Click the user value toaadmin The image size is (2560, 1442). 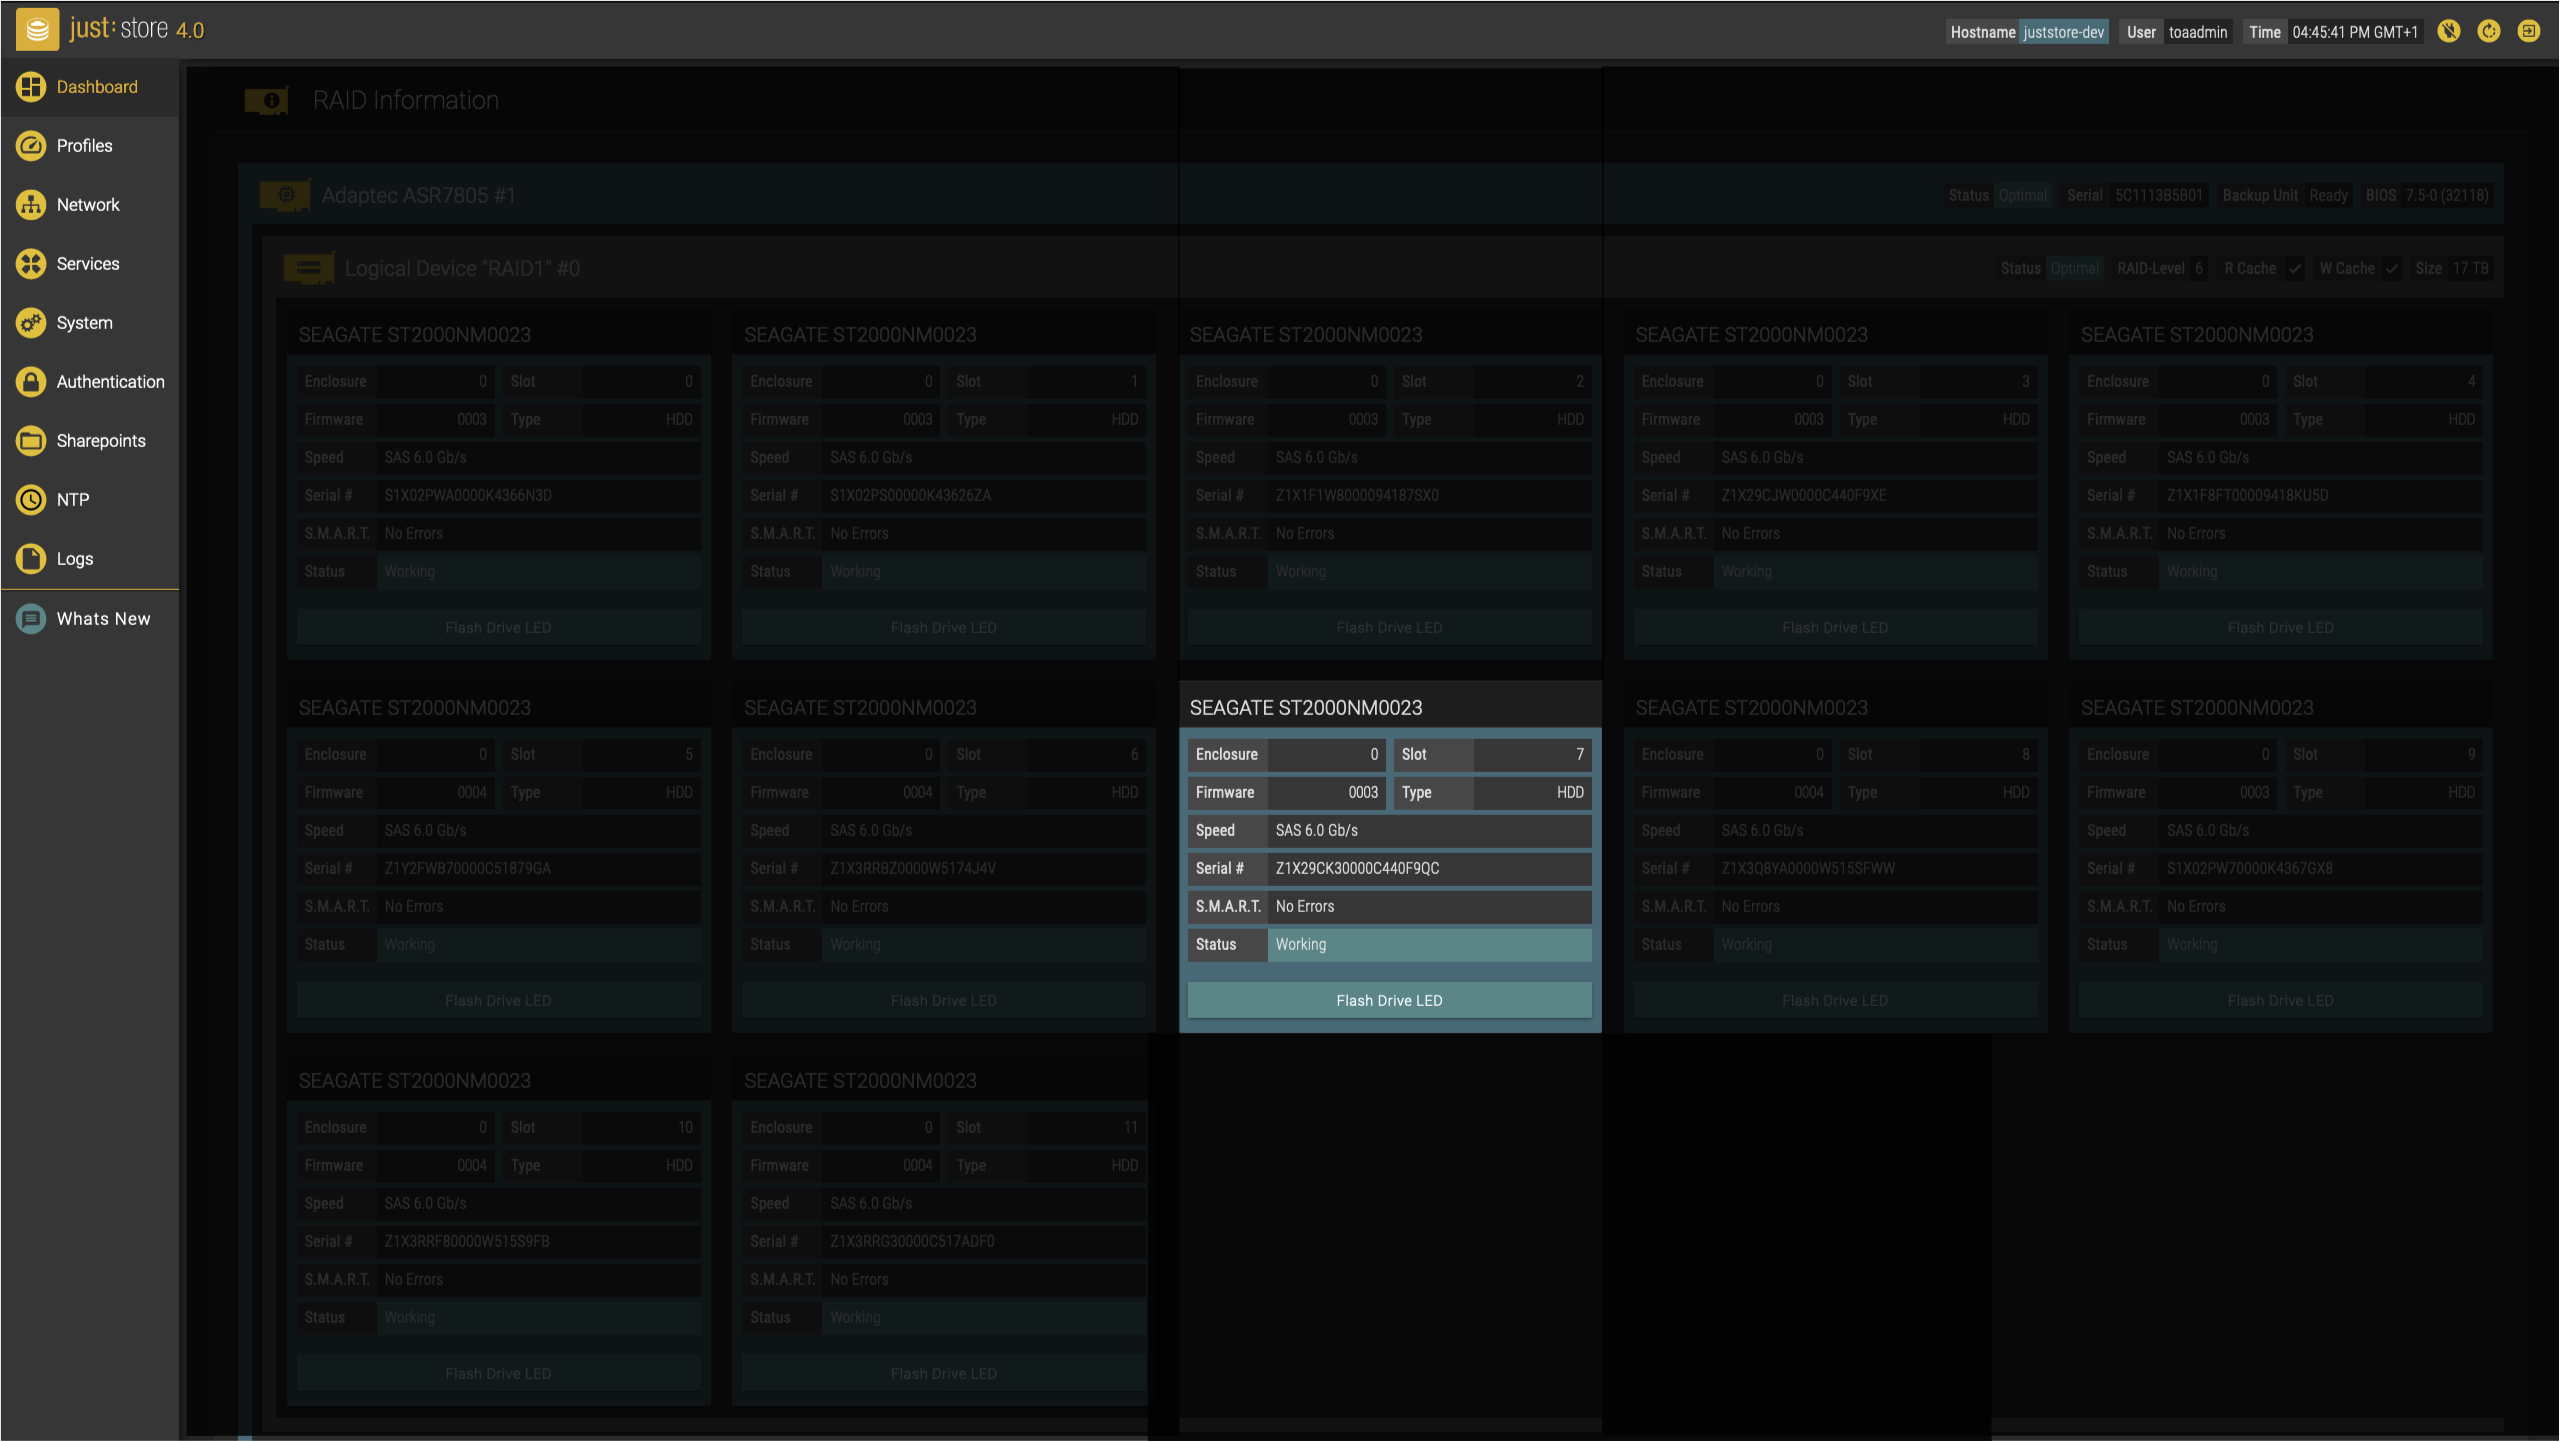coord(2198,32)
